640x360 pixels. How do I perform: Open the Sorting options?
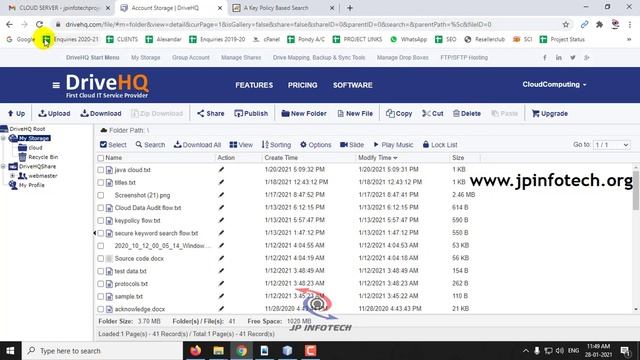click(276, 144)
